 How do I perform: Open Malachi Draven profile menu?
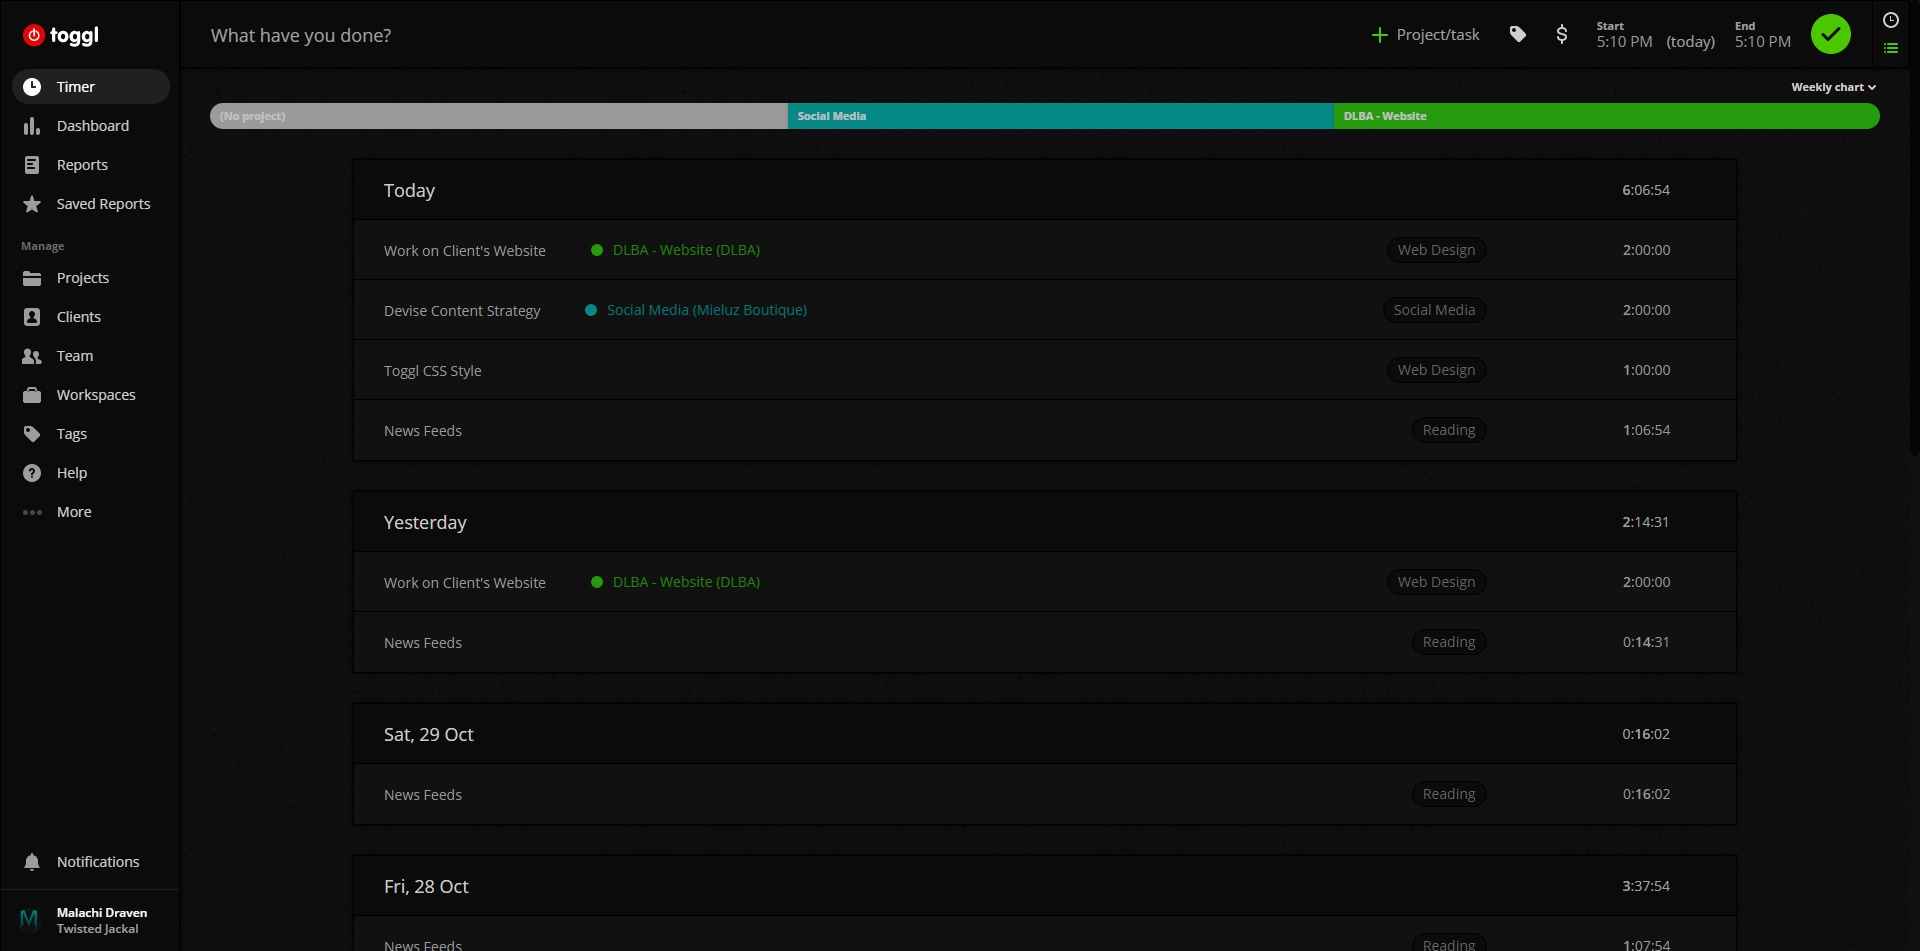(x=102, y=920)
